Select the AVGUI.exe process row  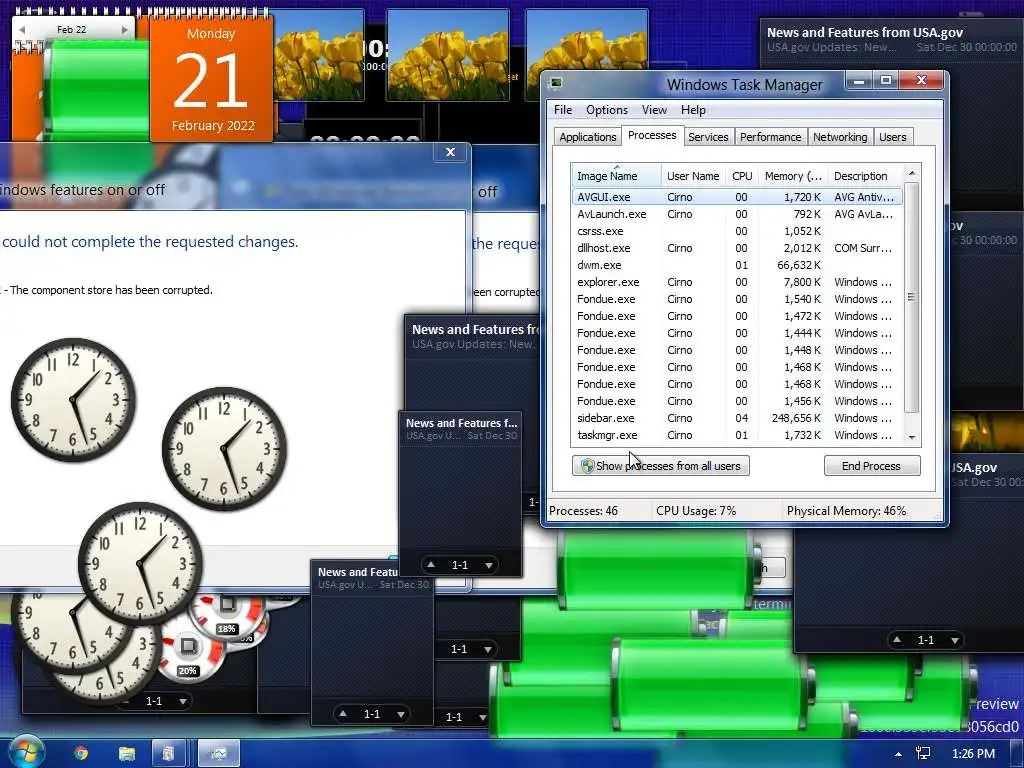coord(737,197)
